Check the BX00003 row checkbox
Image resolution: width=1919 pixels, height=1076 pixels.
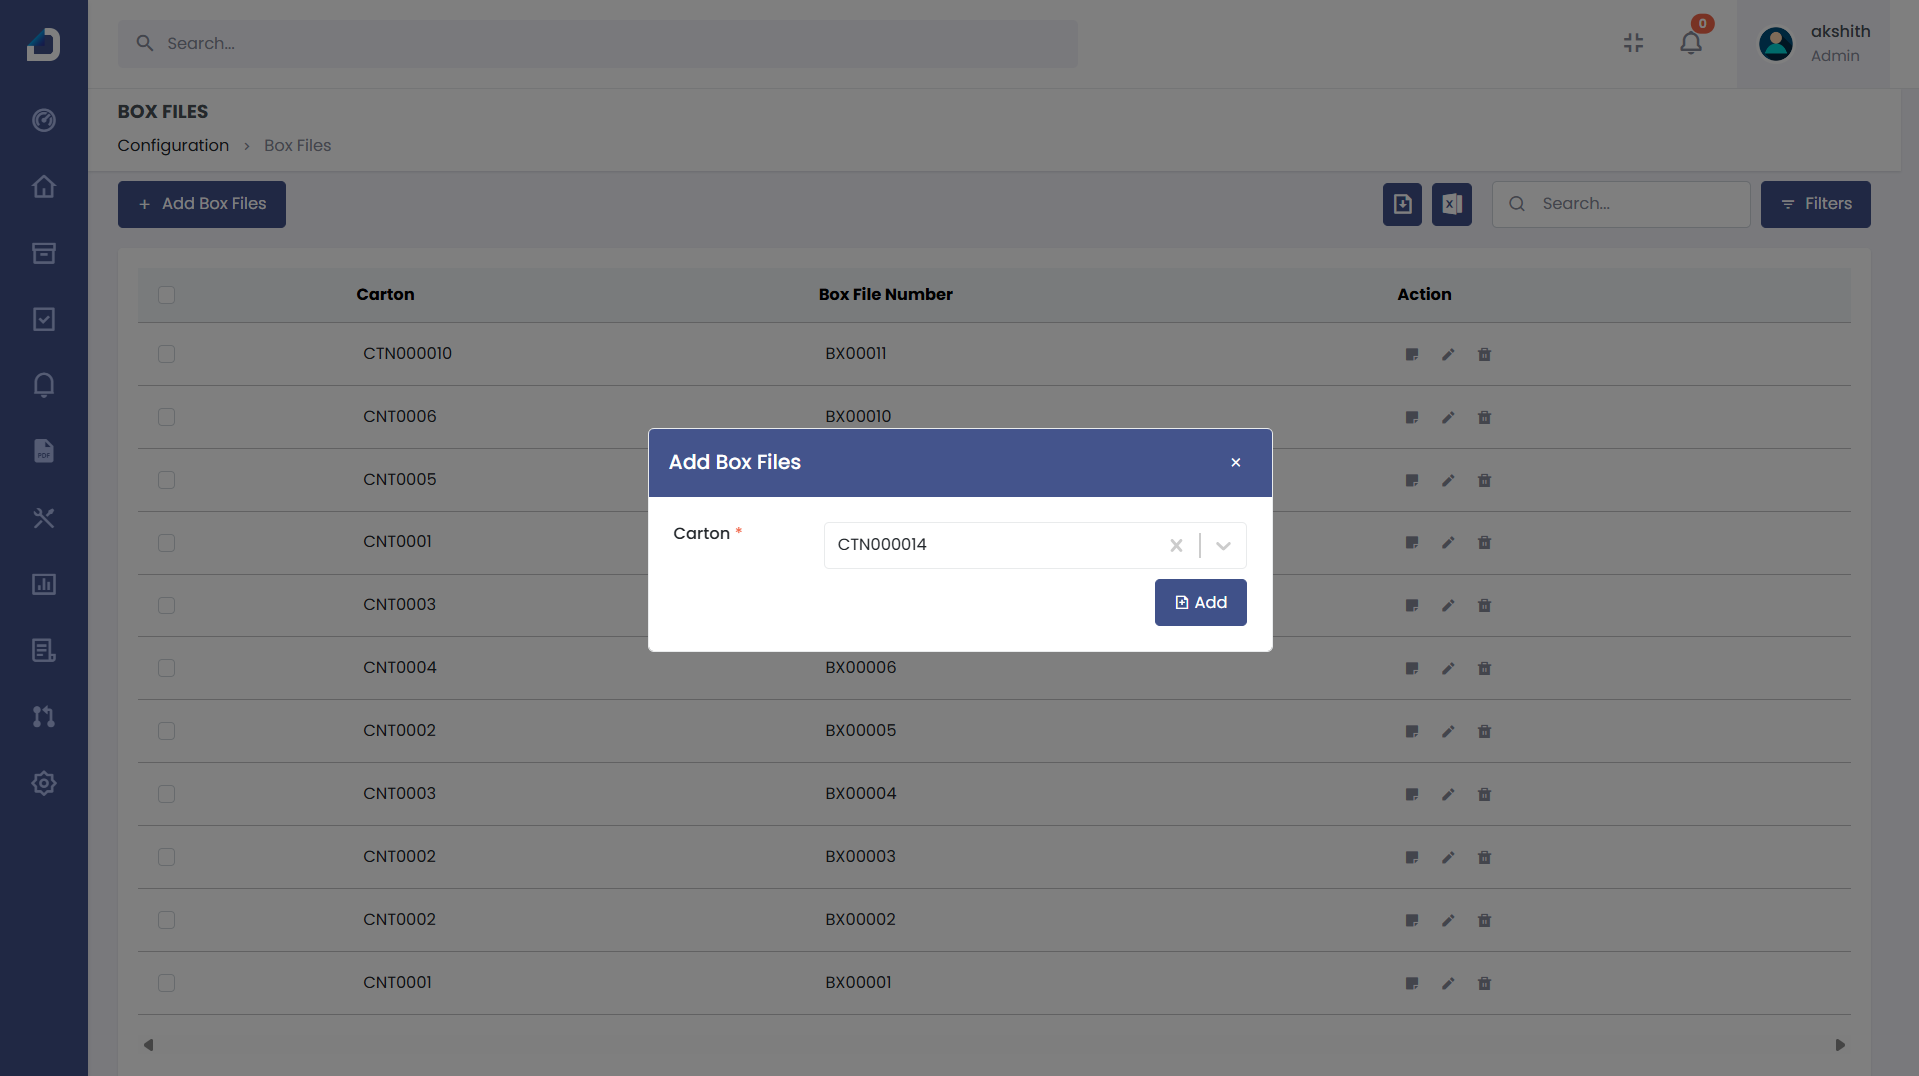click(x=166, y=857)
